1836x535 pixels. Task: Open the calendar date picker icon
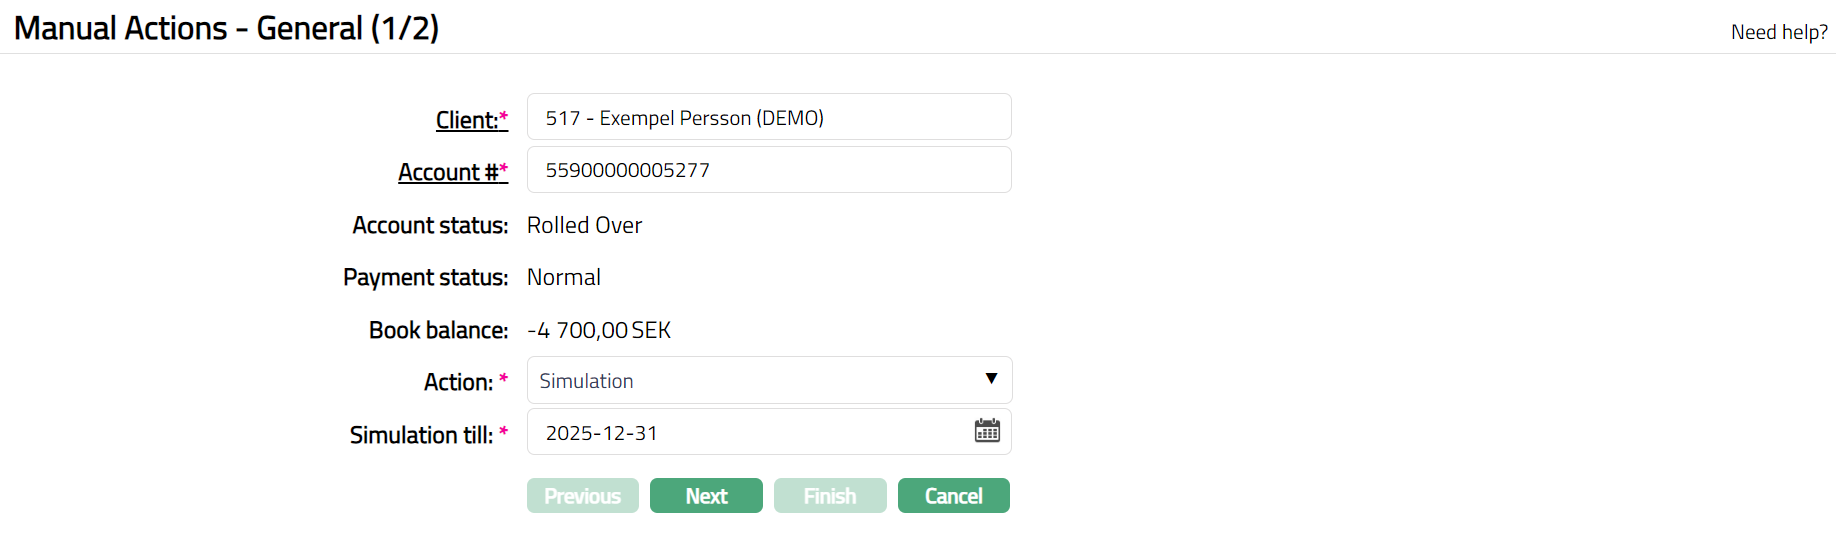tap(987, 431)
